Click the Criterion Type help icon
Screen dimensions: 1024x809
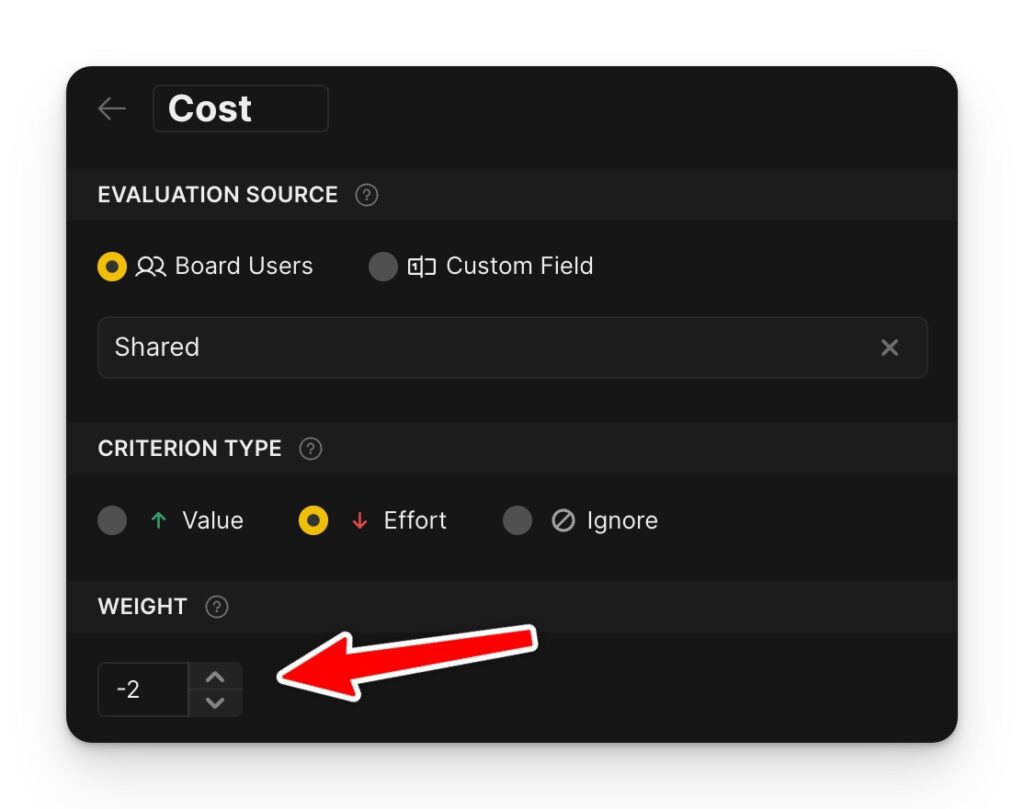[311, 449]
